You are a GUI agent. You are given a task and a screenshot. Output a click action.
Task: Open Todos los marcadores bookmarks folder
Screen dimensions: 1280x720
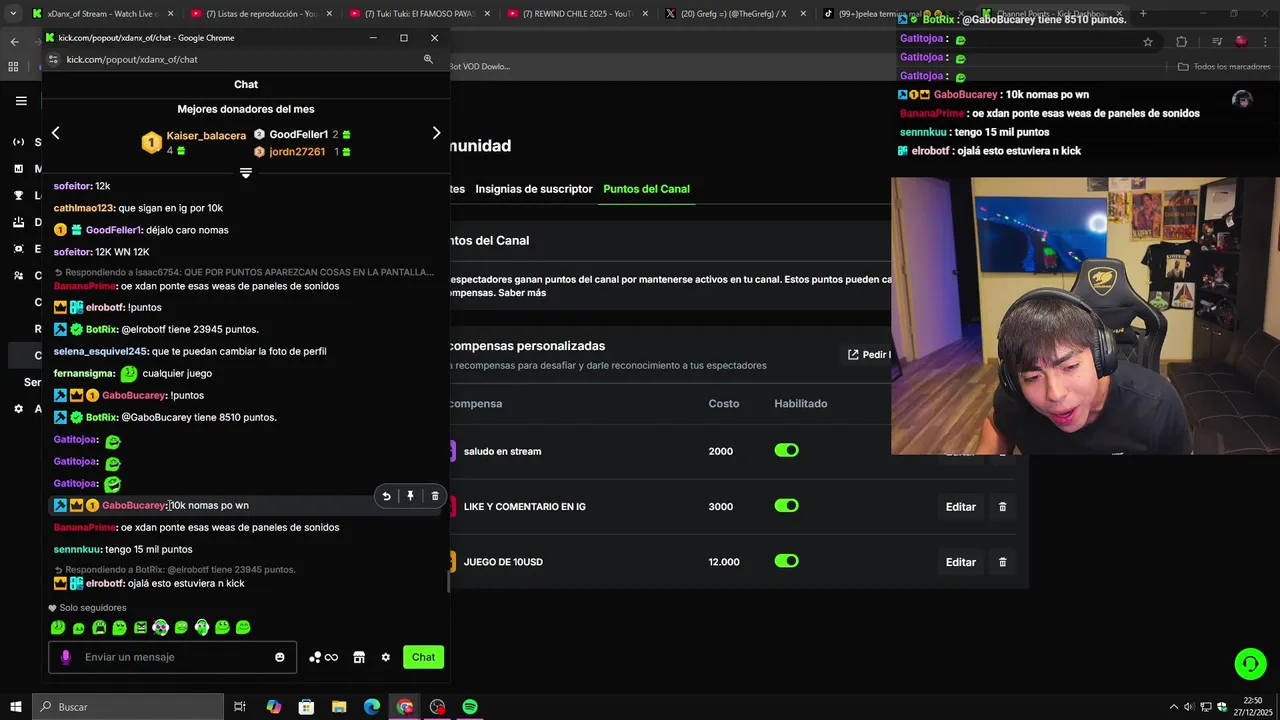click(x=1224, y=67)
